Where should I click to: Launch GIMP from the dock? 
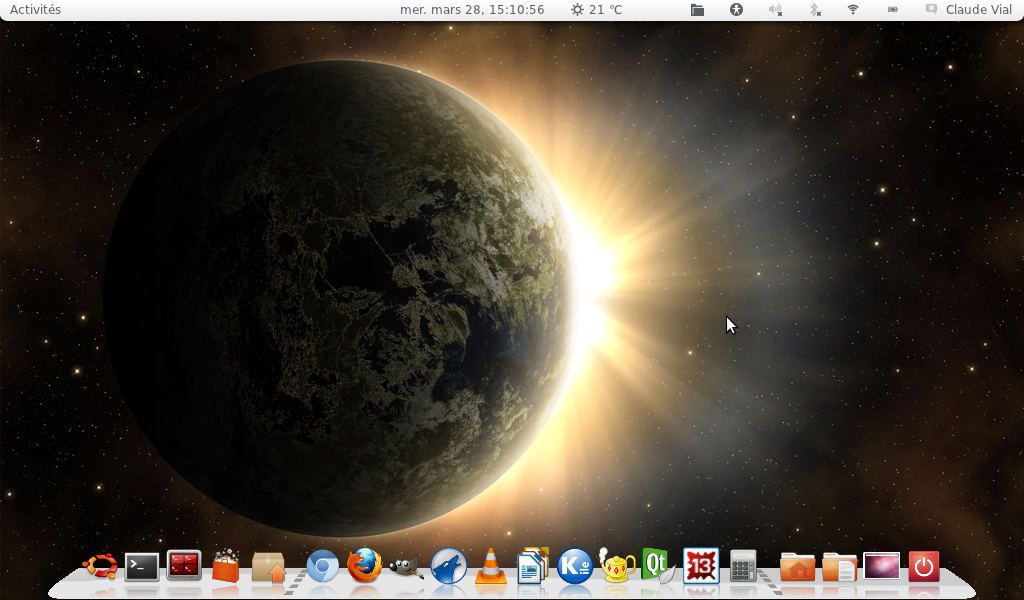click(x=406, y=566)
